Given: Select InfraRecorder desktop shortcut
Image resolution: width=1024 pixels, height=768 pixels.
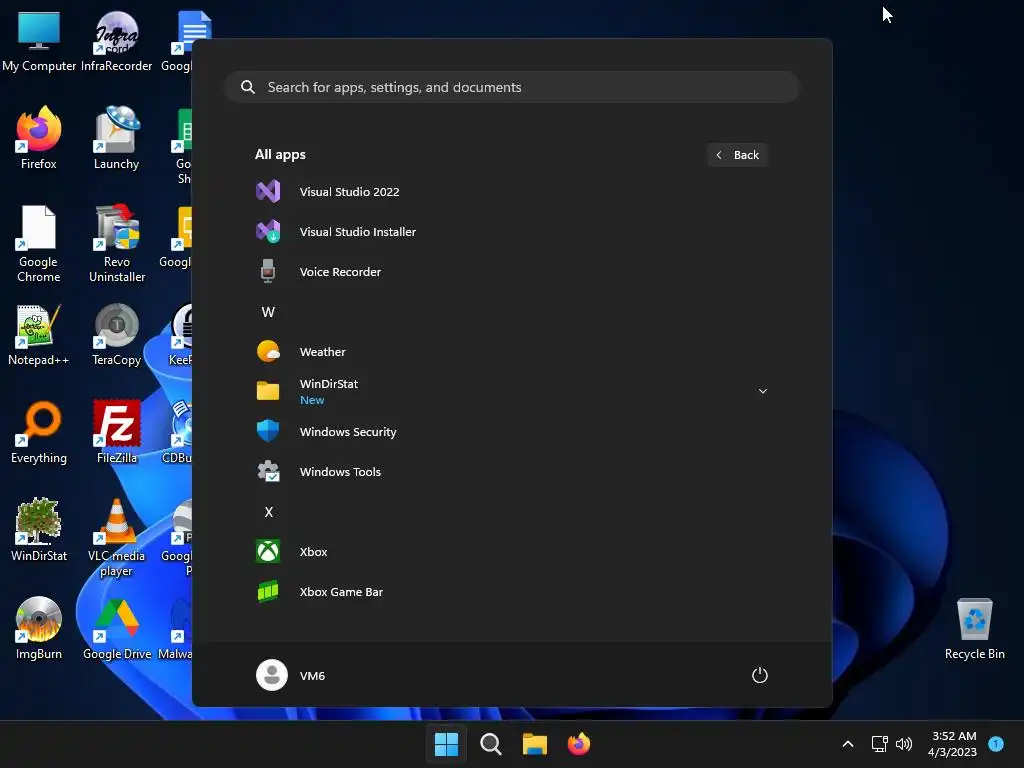Looking at the screenshot, I should (x=116, y=41).
